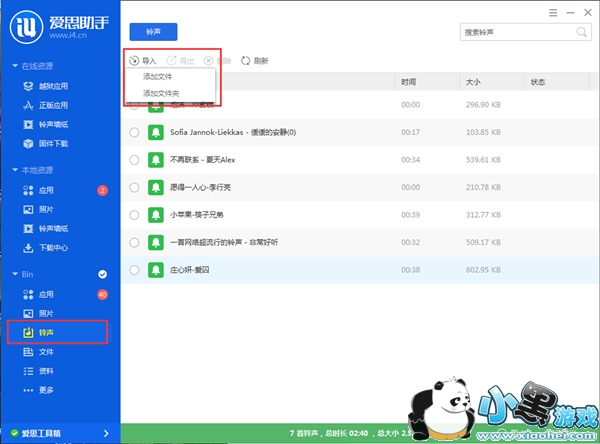Open the hamburger menu icon at top right
The width and height of the screenshot is (600, 444).
553,13
